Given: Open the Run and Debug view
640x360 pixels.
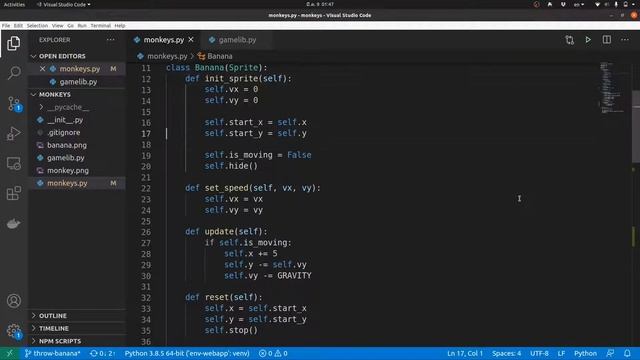Looking at the screenshot, I should pos(13,133).
